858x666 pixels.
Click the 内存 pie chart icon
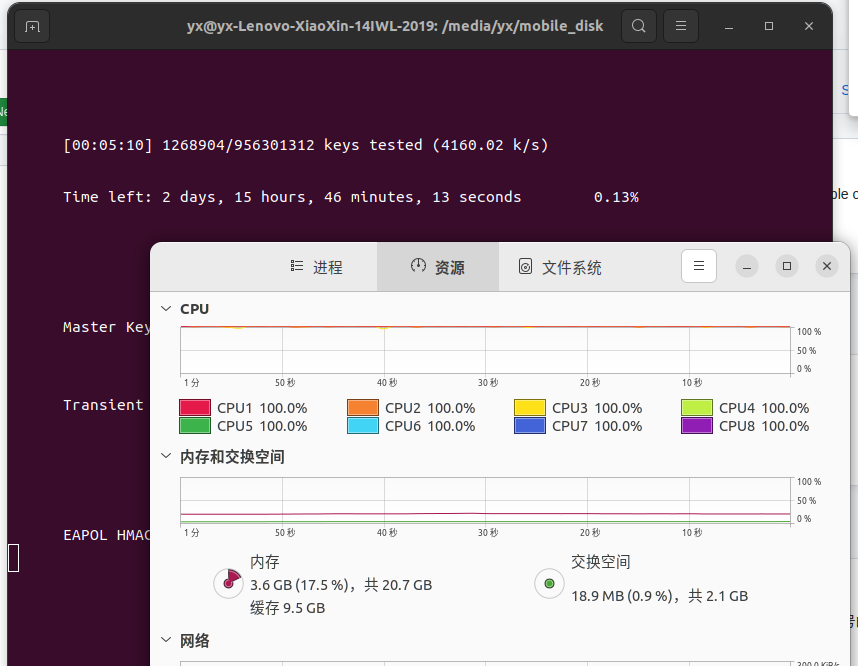[x=229, y=583]
